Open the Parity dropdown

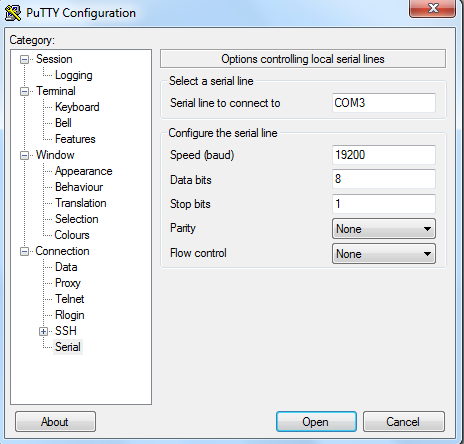pos(384,229)
